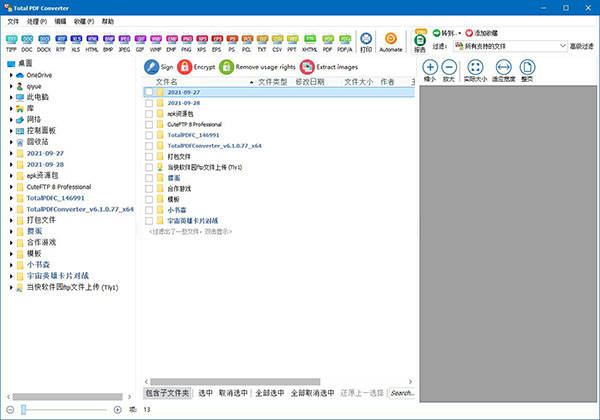Check the 合作游戏 folder checkbox

point(149,189)
